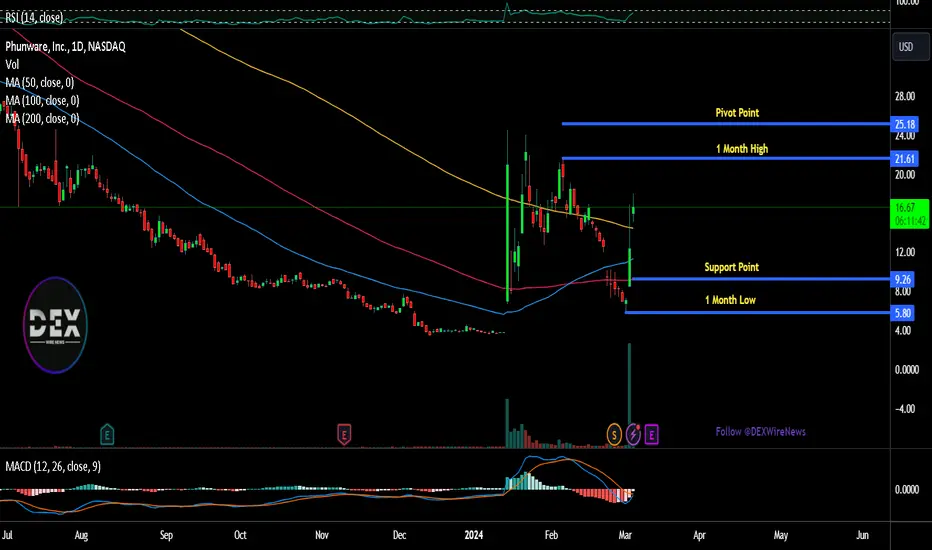
Task: Click the orange S split marker
Action: pyautogui.click(x=614, y=435)
